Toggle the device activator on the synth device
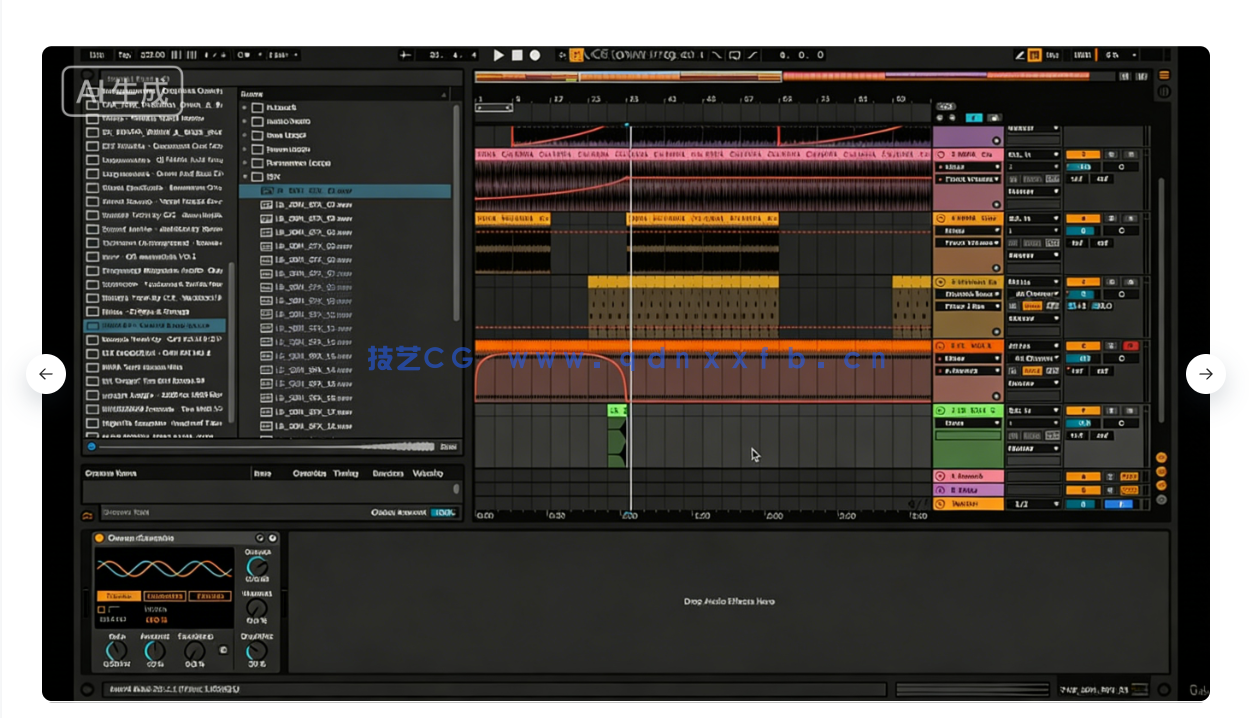This screenshot has height=718, width=1249. pyautogui.click(x=99, y=537)
